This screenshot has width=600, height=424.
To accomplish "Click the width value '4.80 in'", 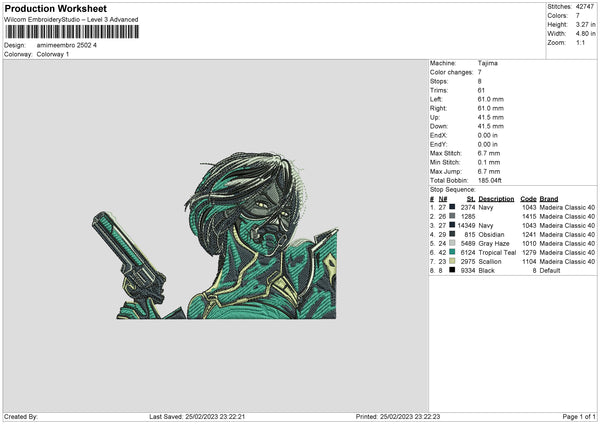I will (585, 34).
